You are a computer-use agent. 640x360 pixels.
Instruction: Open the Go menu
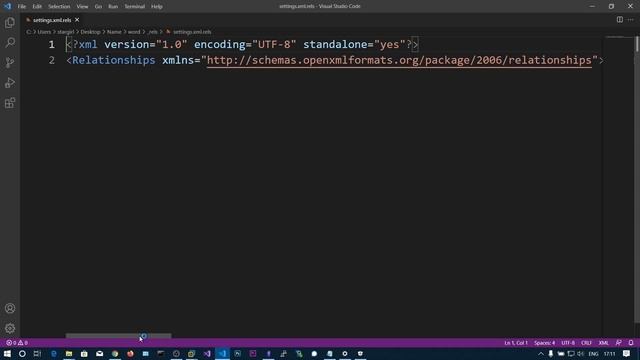(x=98, y=7)
